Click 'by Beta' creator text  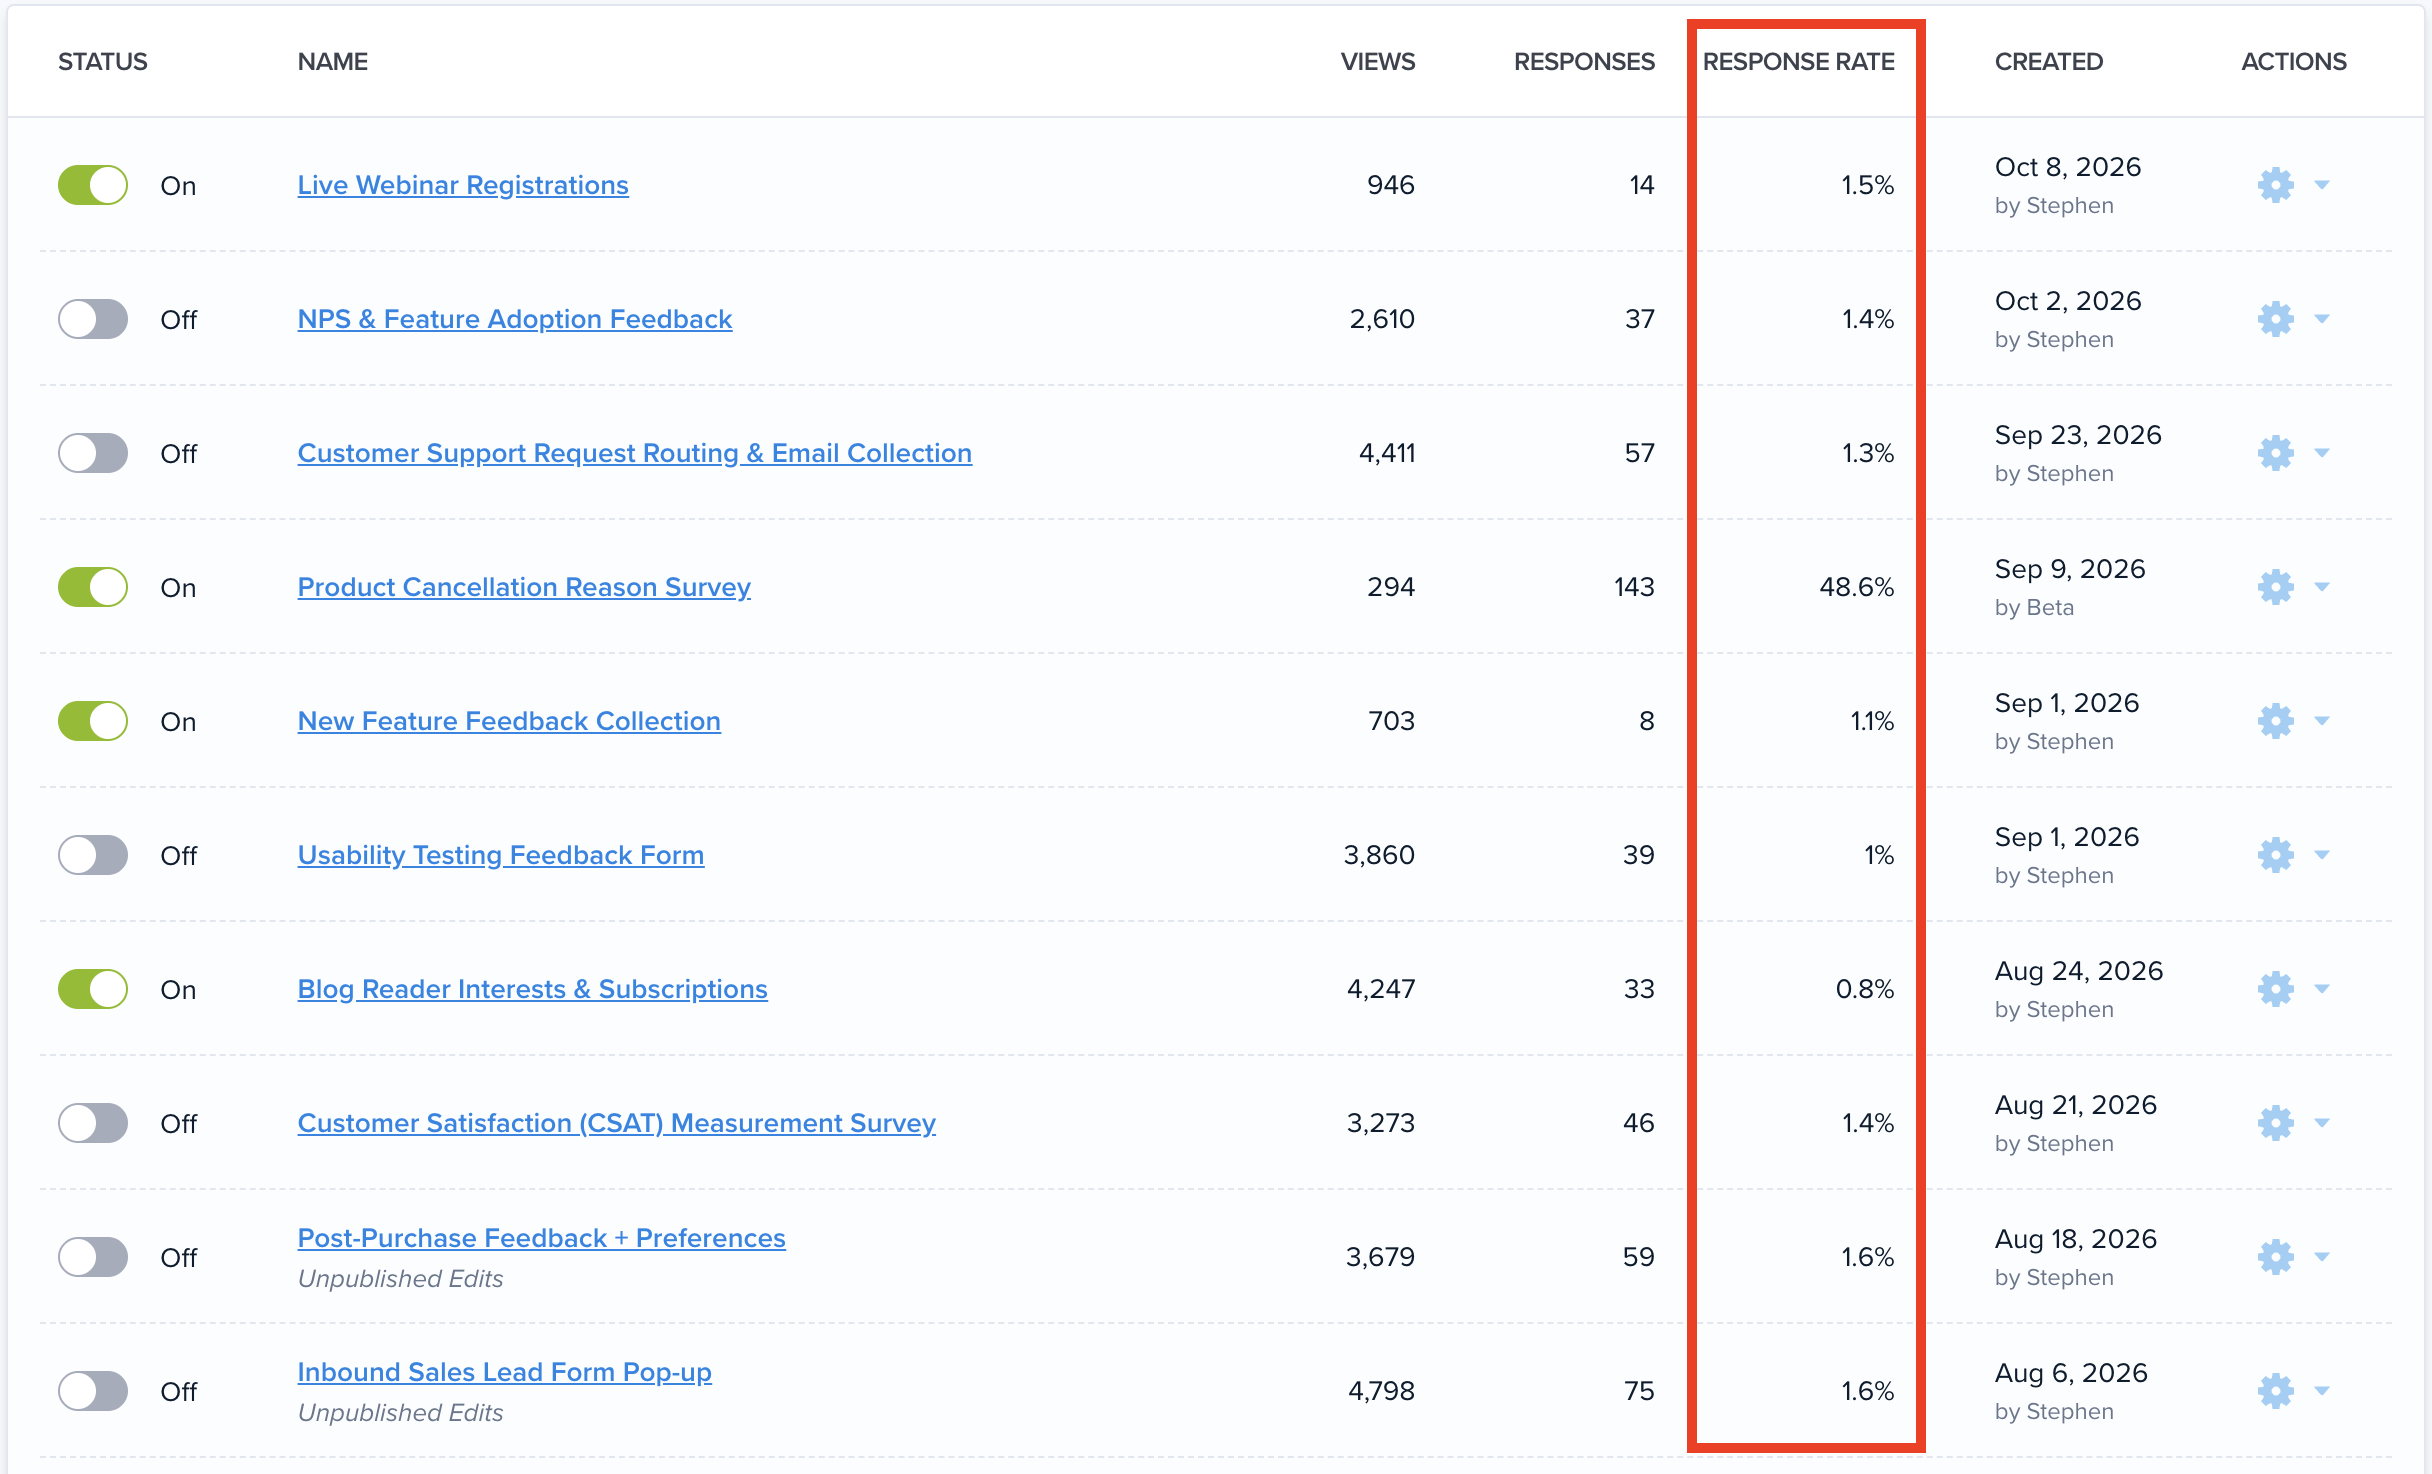coord(2034,608)
